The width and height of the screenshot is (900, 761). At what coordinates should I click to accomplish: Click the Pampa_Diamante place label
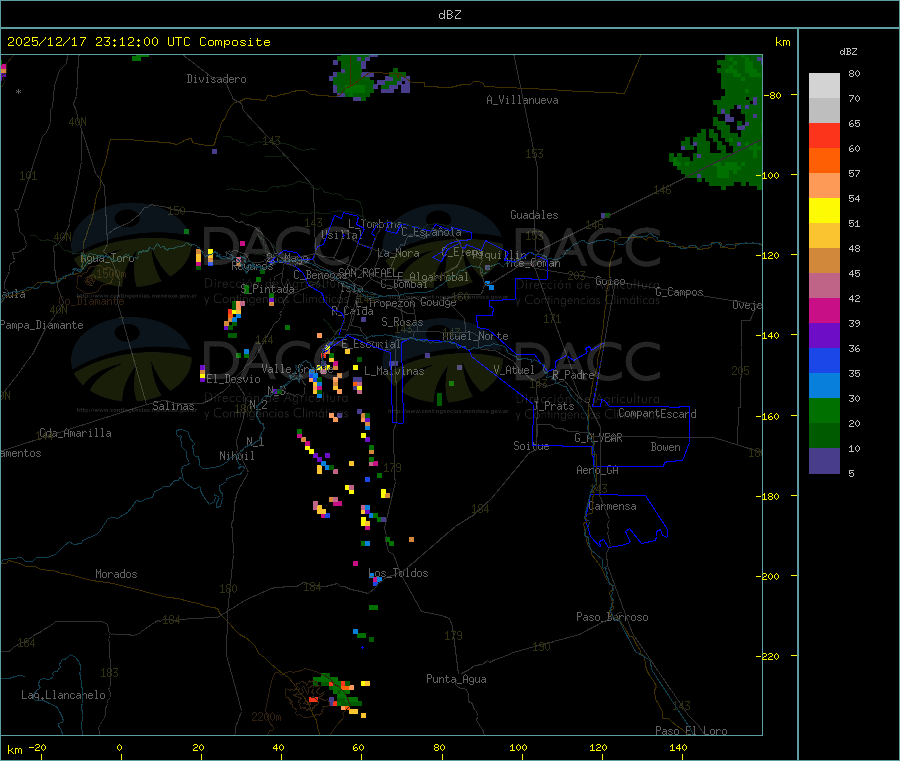coord(41,325)
